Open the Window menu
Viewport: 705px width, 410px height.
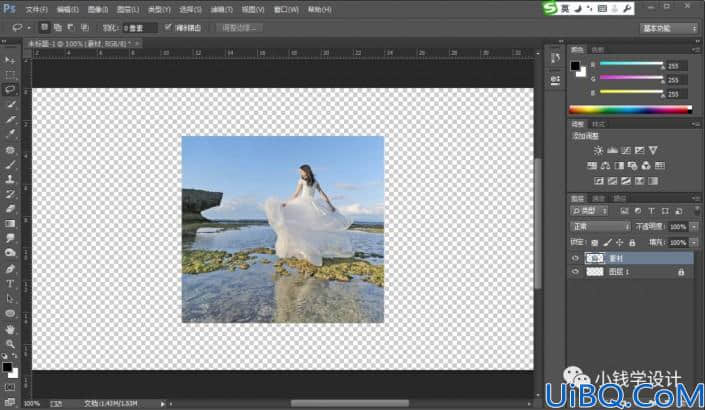click(286, 9)
